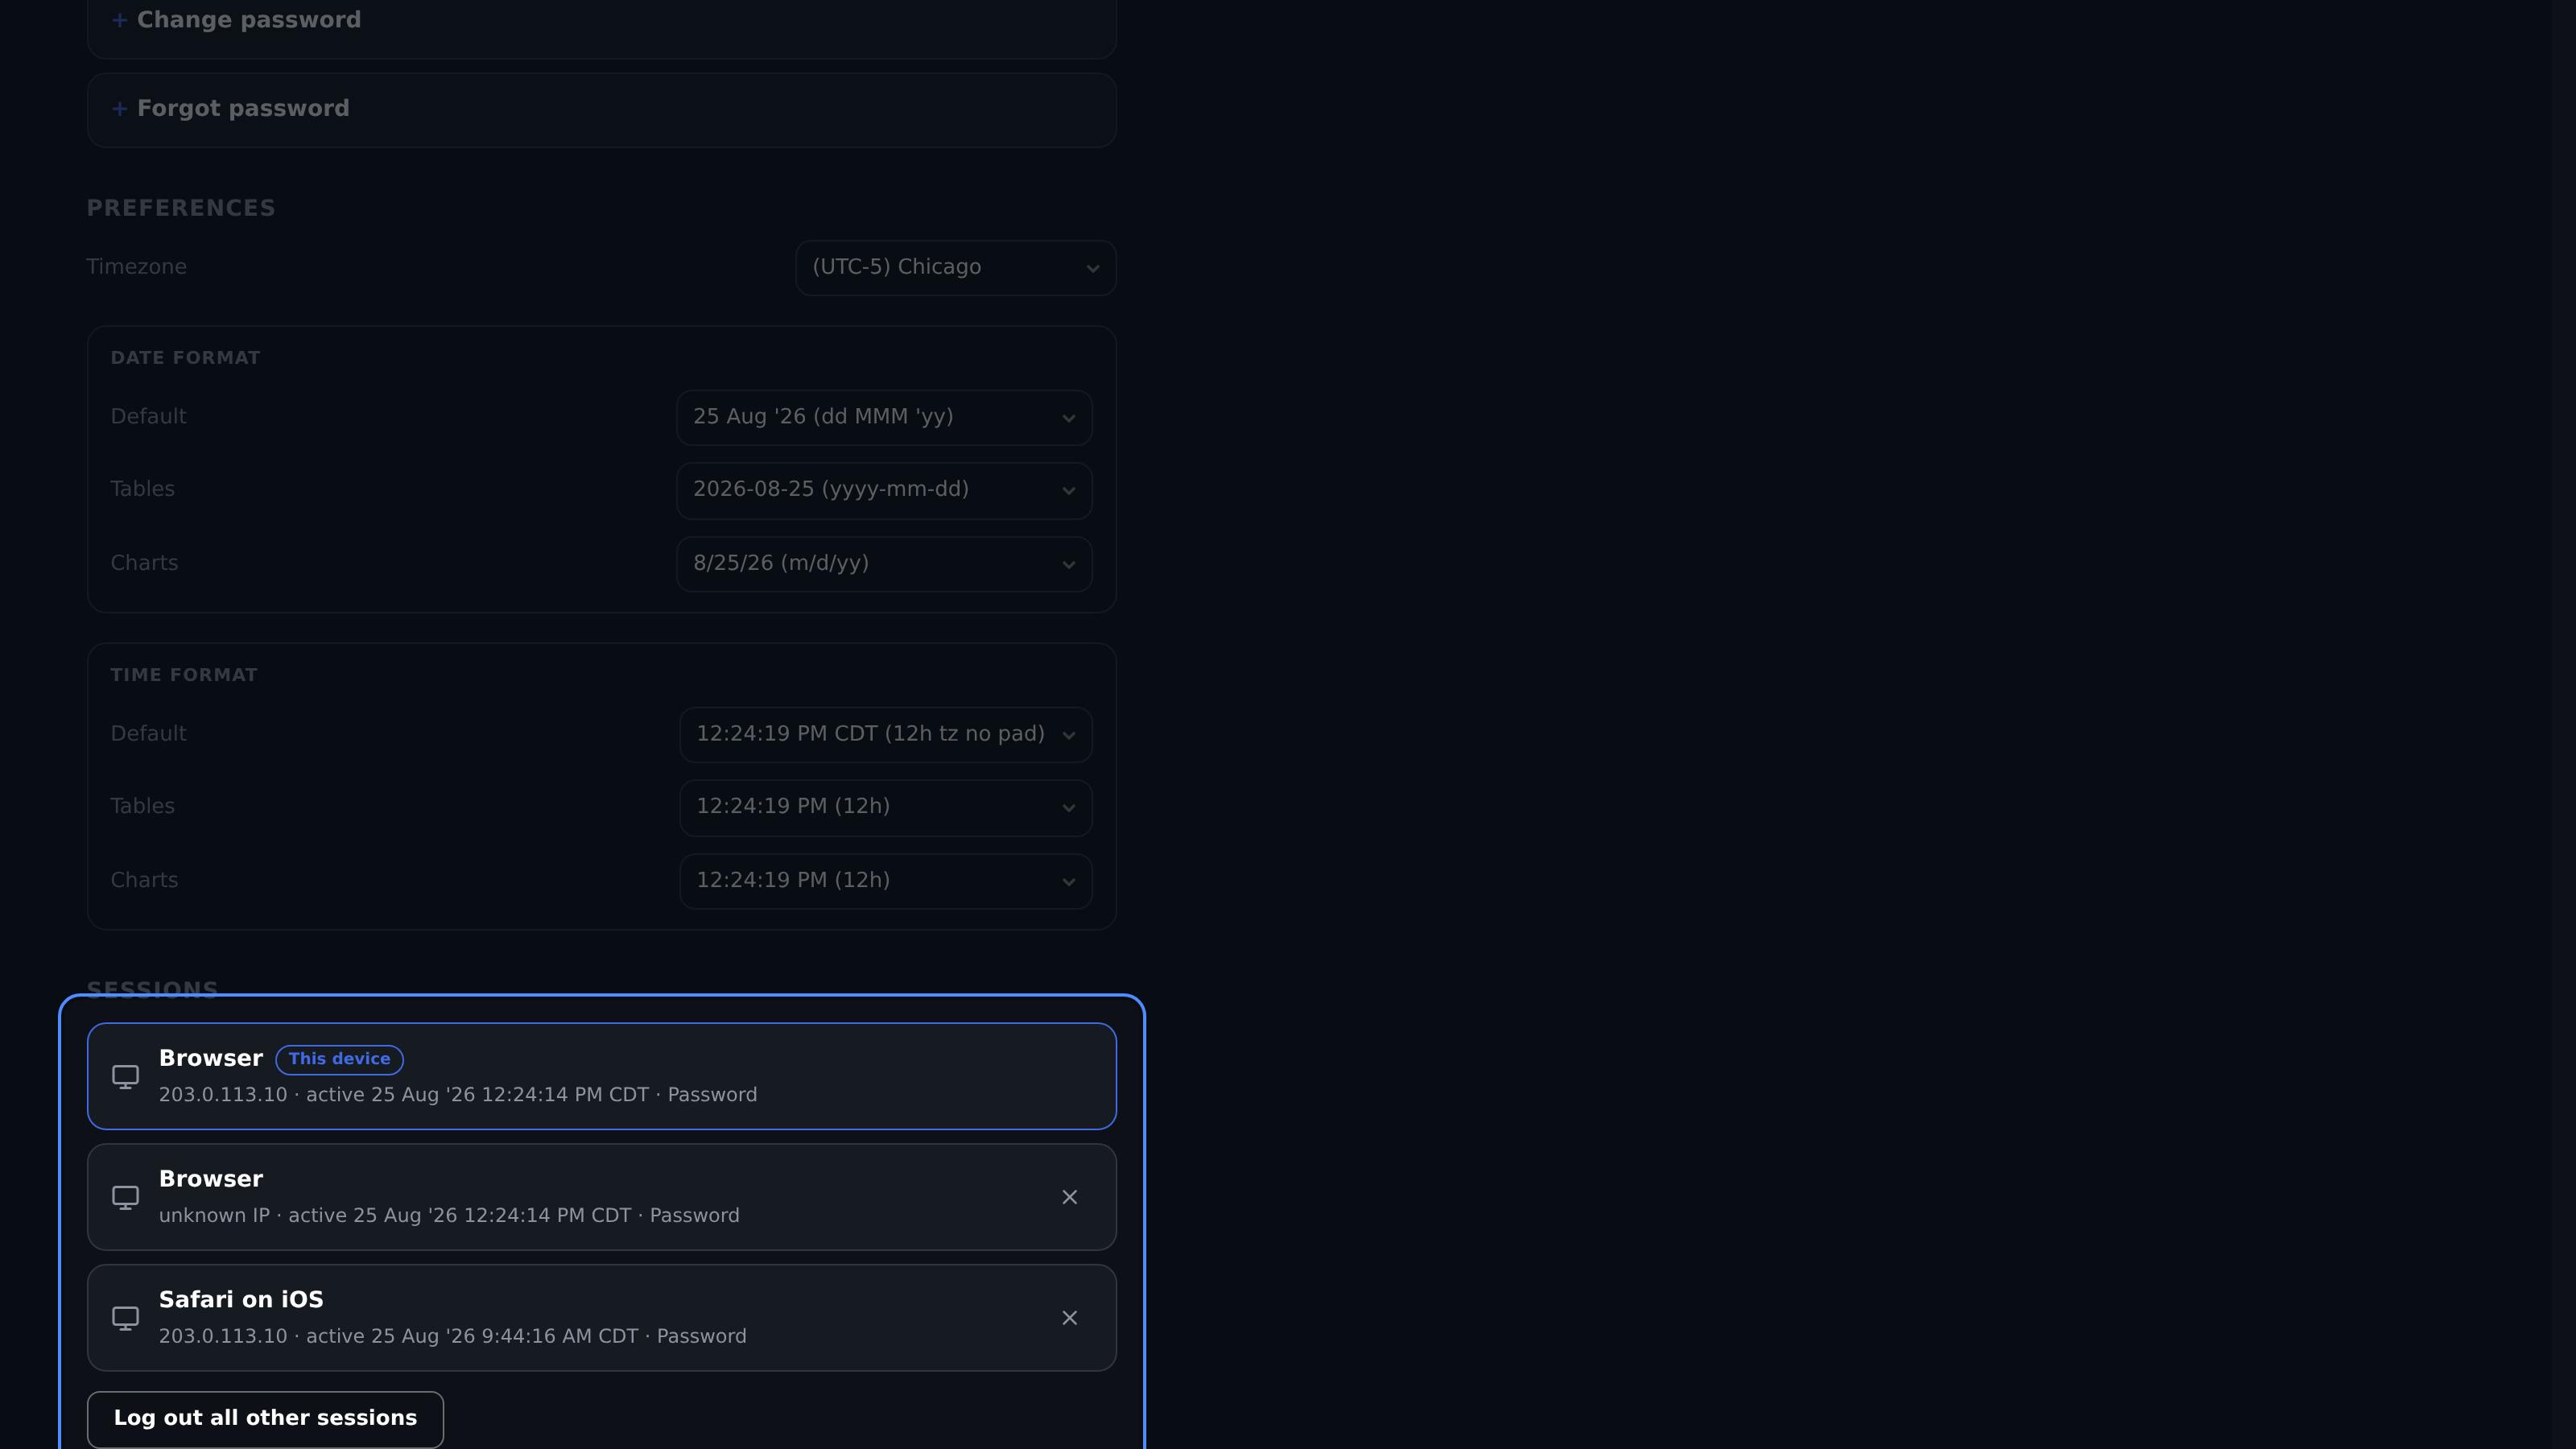Image resolution: width=2576 pixels, height=1449 pixels.
Task: Open the Default time format dropdown
Action: (x=886, y=734)
